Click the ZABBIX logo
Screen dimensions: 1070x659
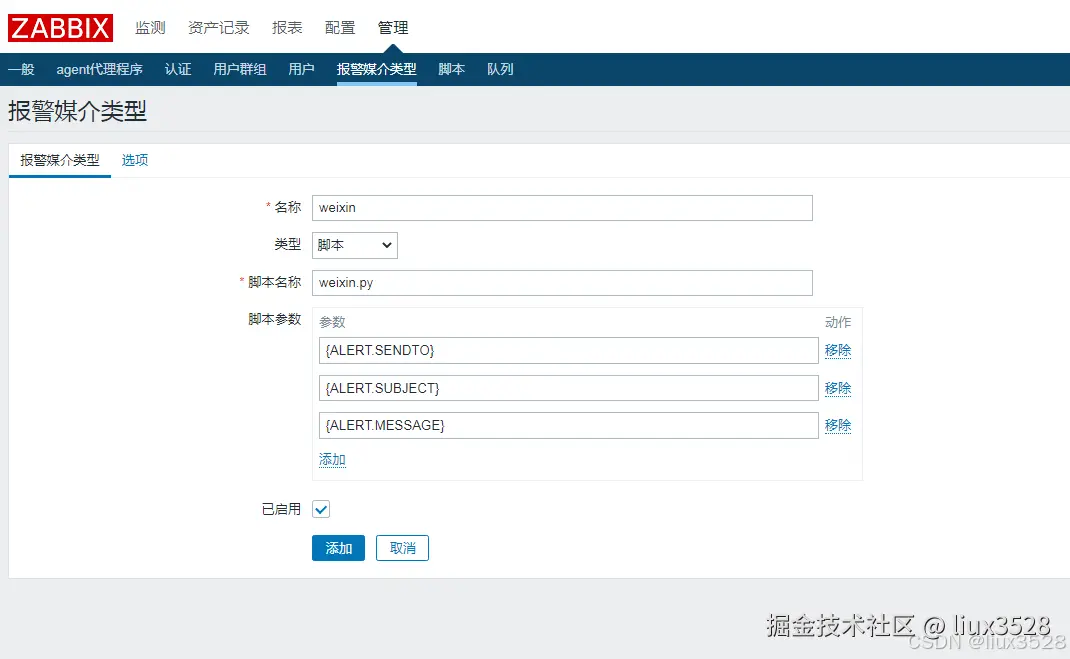[60, 28]
